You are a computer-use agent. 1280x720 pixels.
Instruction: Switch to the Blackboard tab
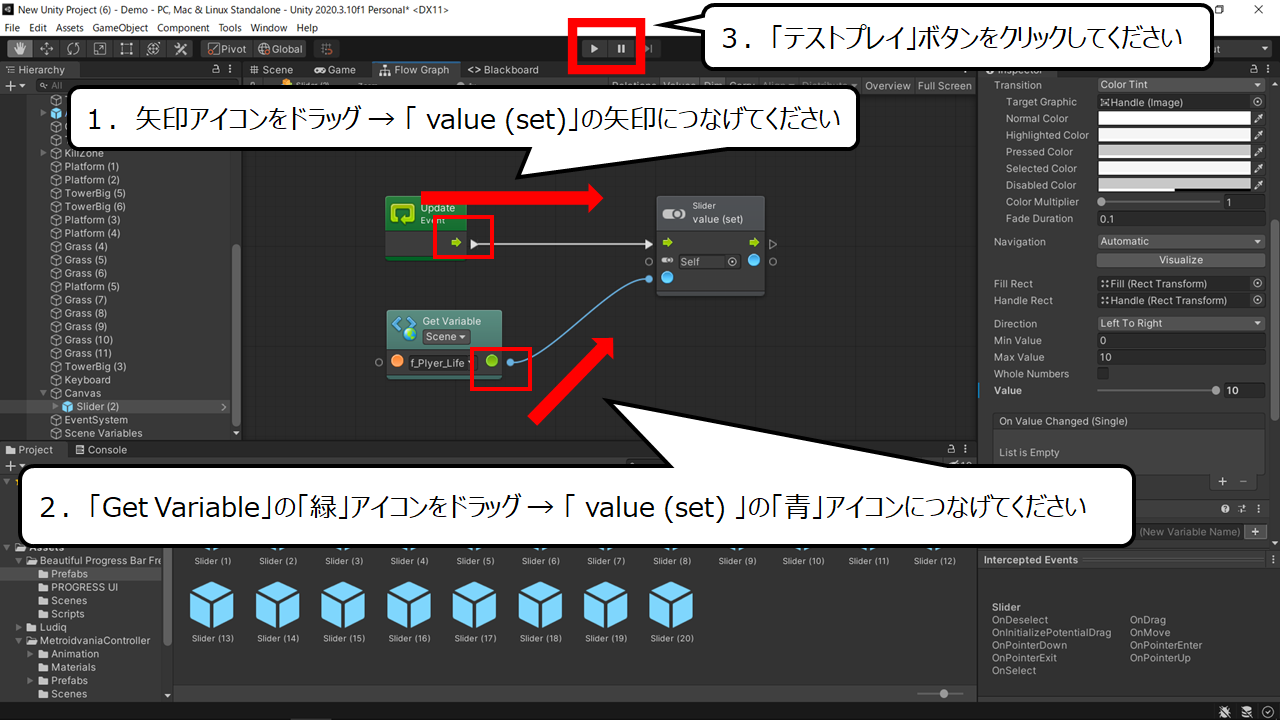click(503, 70)
